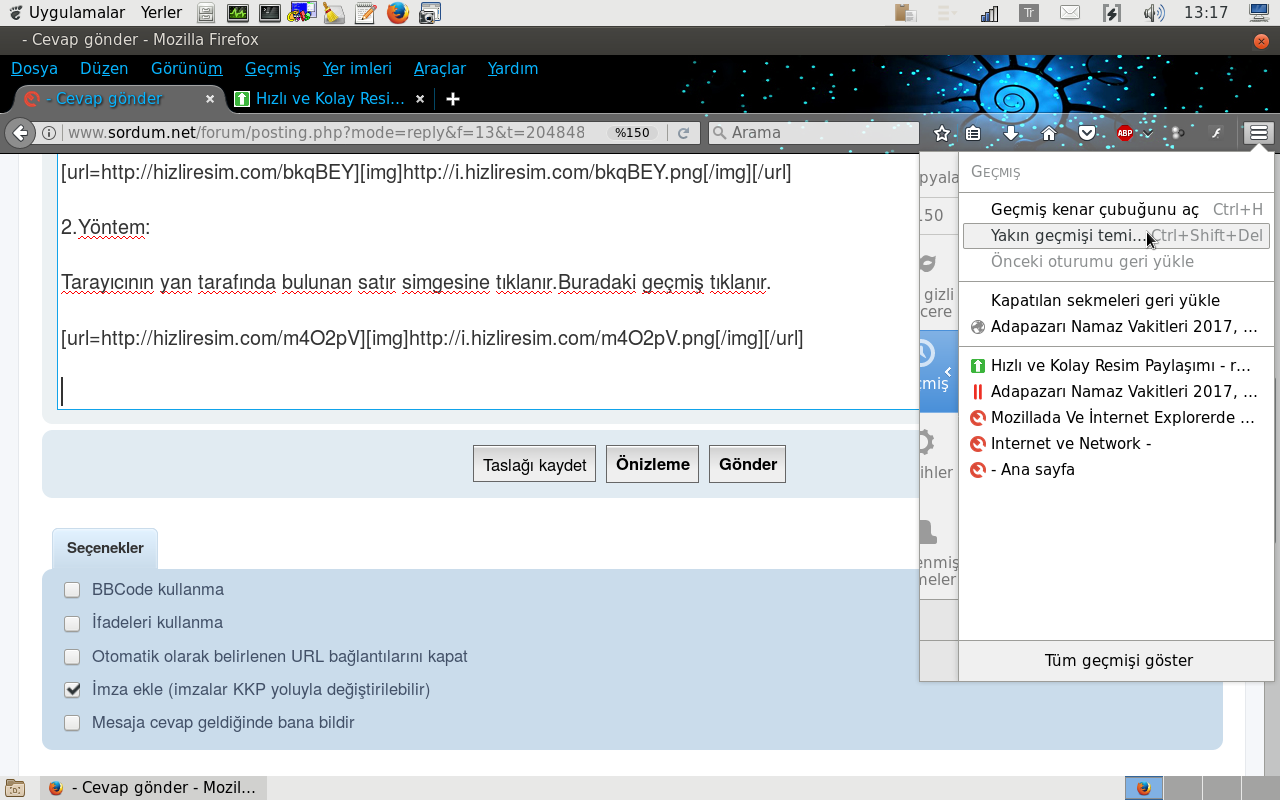The height and width of the screenshot is (800, 1280).
Task: Open the Araçlar menu
Action: (440, 68)
